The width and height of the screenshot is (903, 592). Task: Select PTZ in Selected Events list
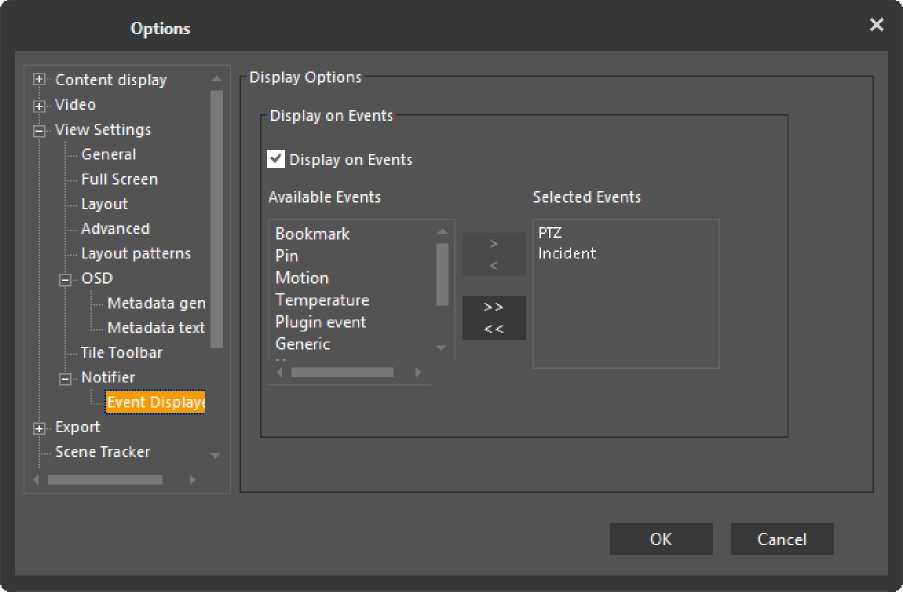point(550,233)
